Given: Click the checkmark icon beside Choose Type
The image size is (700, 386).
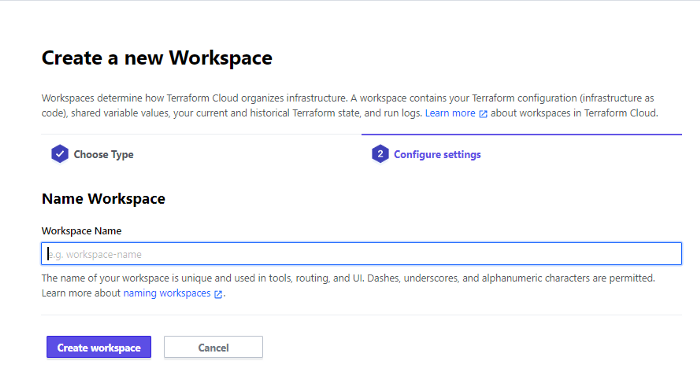Looking at the screenshot, I should click(x=60, y=154).
